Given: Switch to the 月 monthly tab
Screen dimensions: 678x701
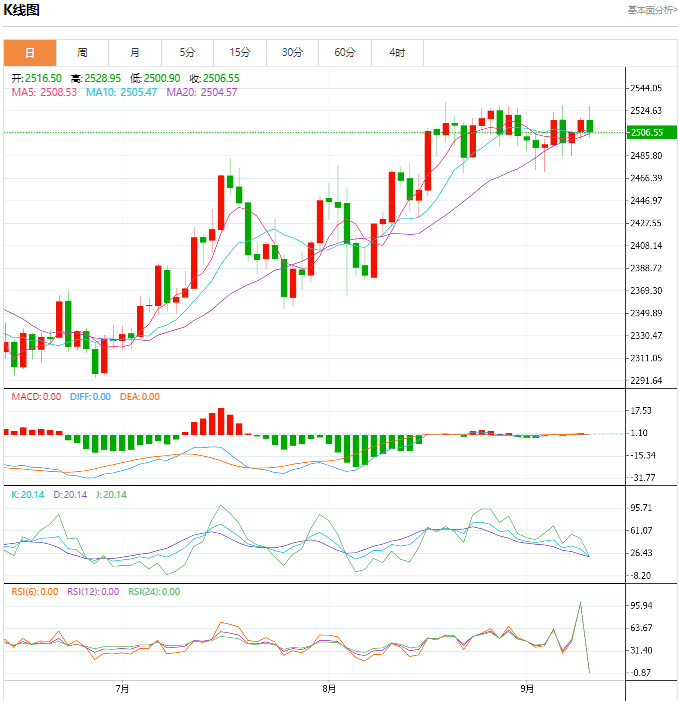Looking at the screenshot, I should (x=135, y=53).
